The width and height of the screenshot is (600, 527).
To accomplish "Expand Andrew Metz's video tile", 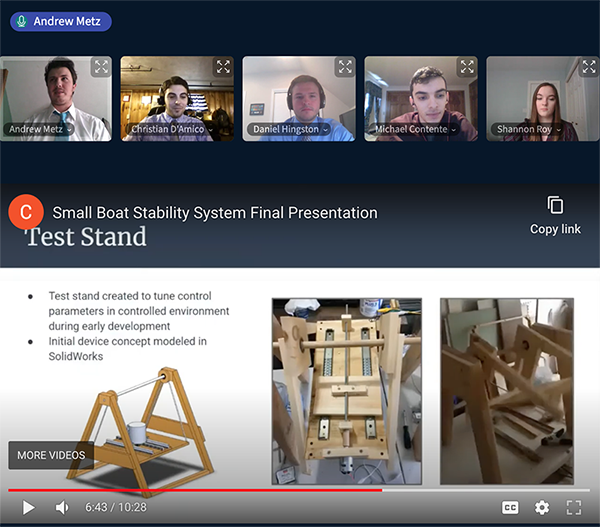I will pos(101,67).
